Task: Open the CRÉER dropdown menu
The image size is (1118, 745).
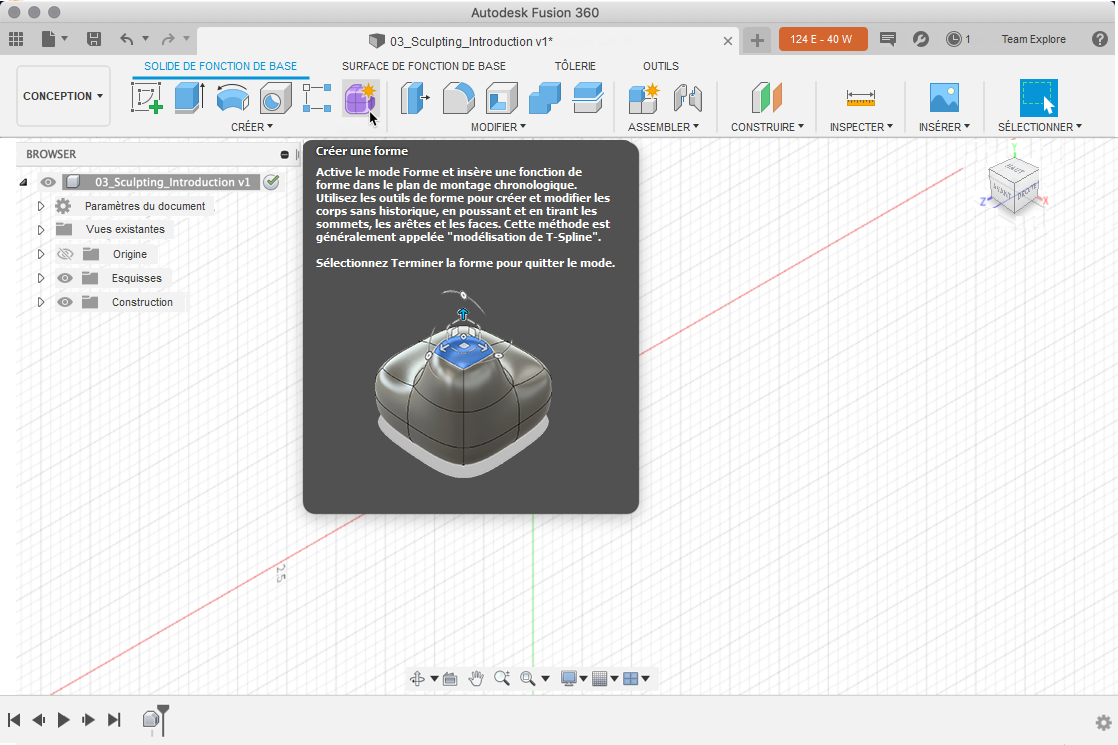Action: point(252,127)
